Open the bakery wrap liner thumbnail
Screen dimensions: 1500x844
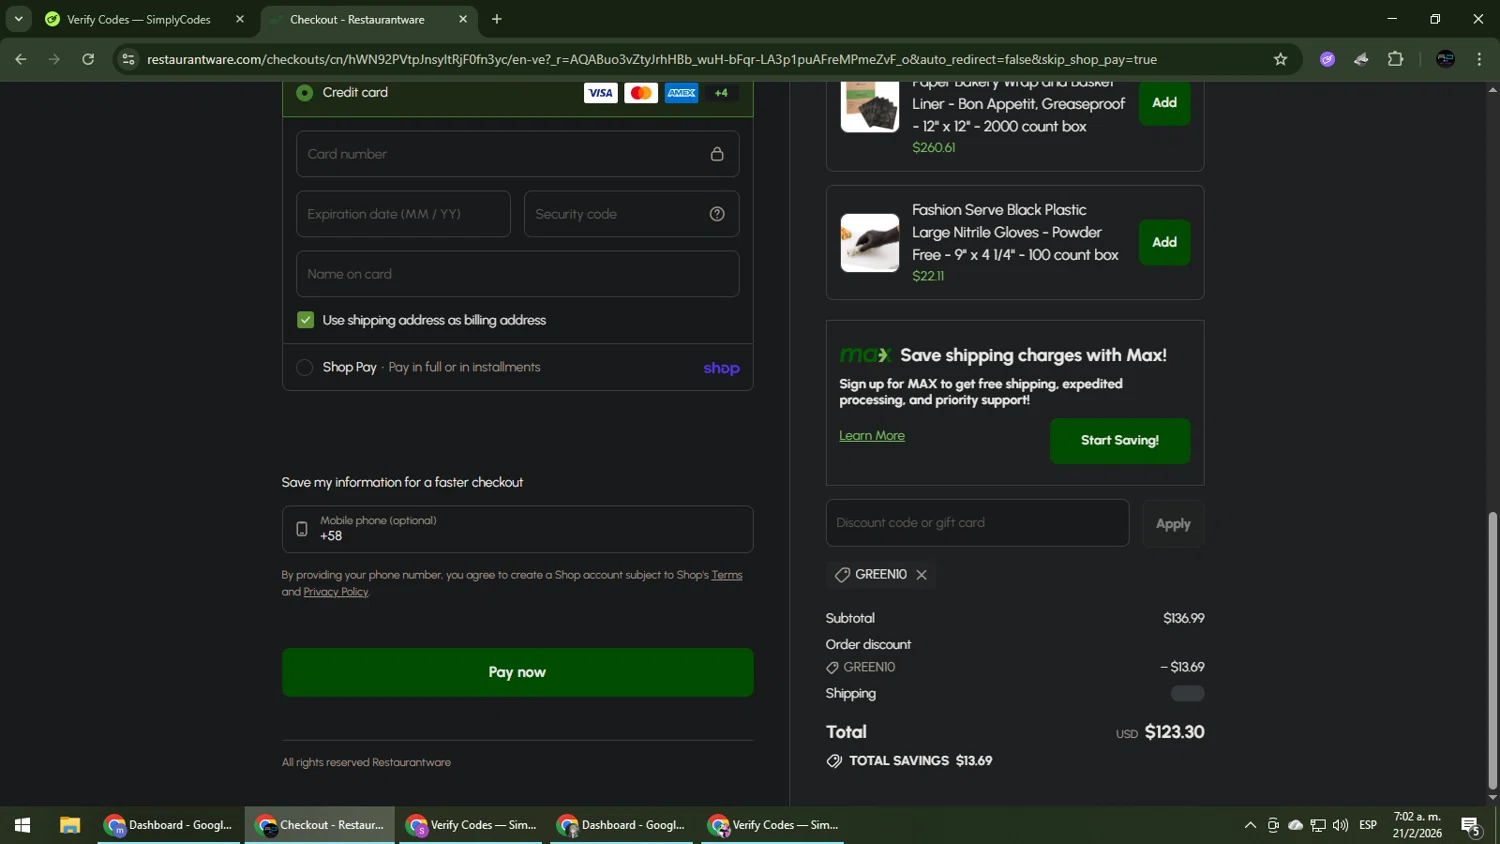(869, 105)
